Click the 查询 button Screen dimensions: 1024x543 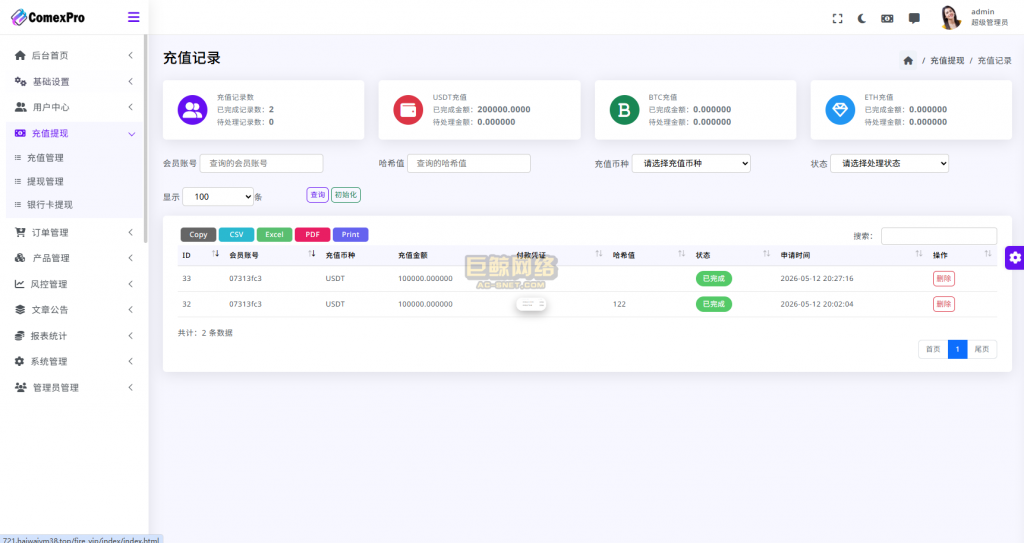coord(317,195)
